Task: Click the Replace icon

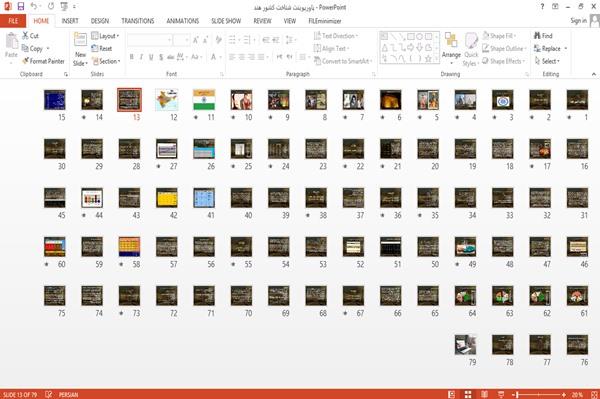Action: (x=537, y=48)
